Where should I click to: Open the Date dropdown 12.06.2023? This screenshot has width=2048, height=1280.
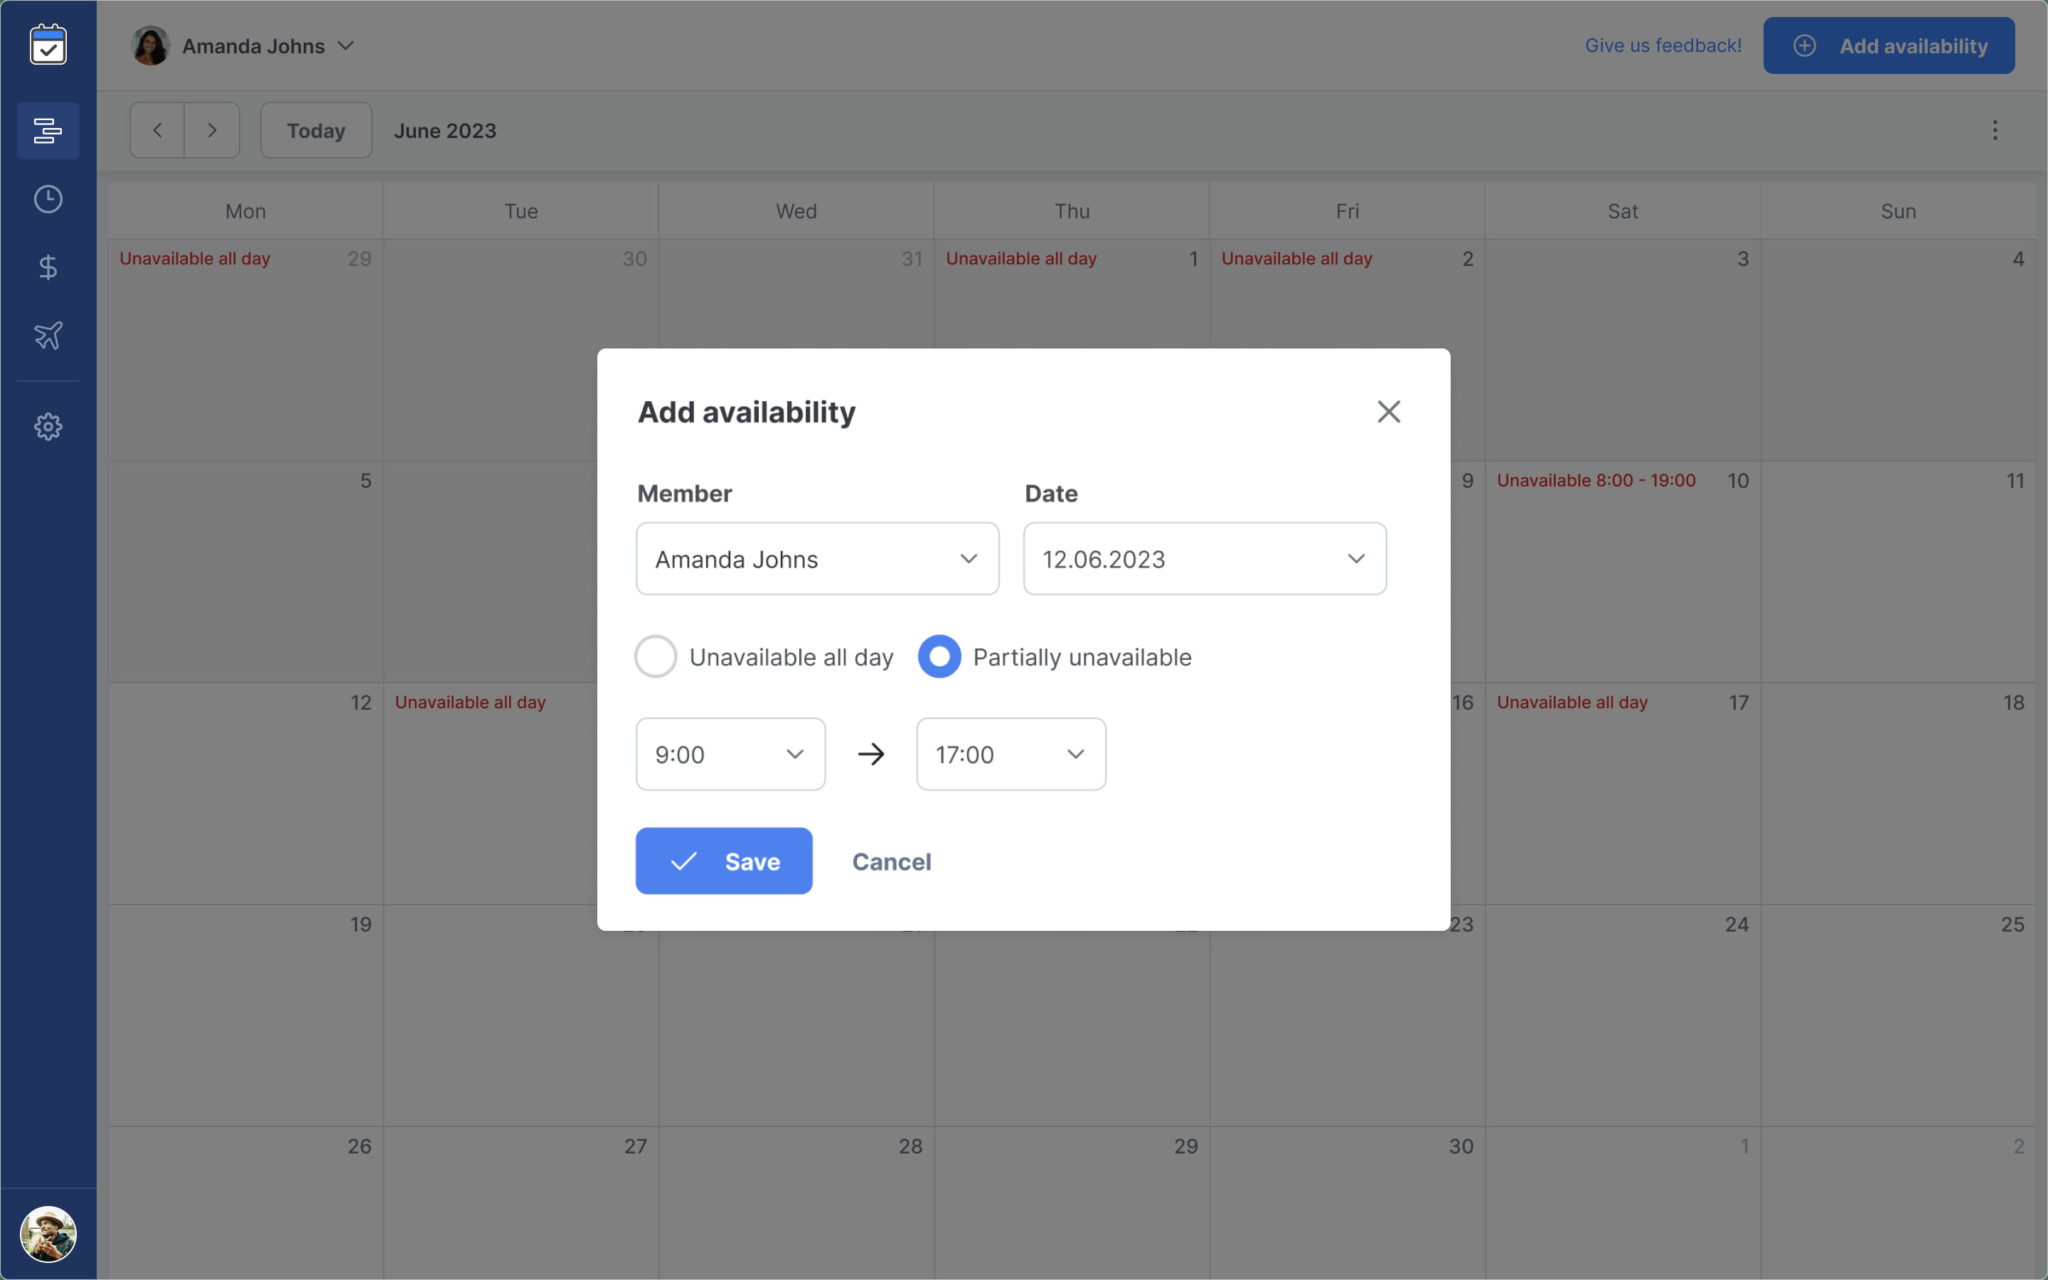click(x=1204, y=559)
